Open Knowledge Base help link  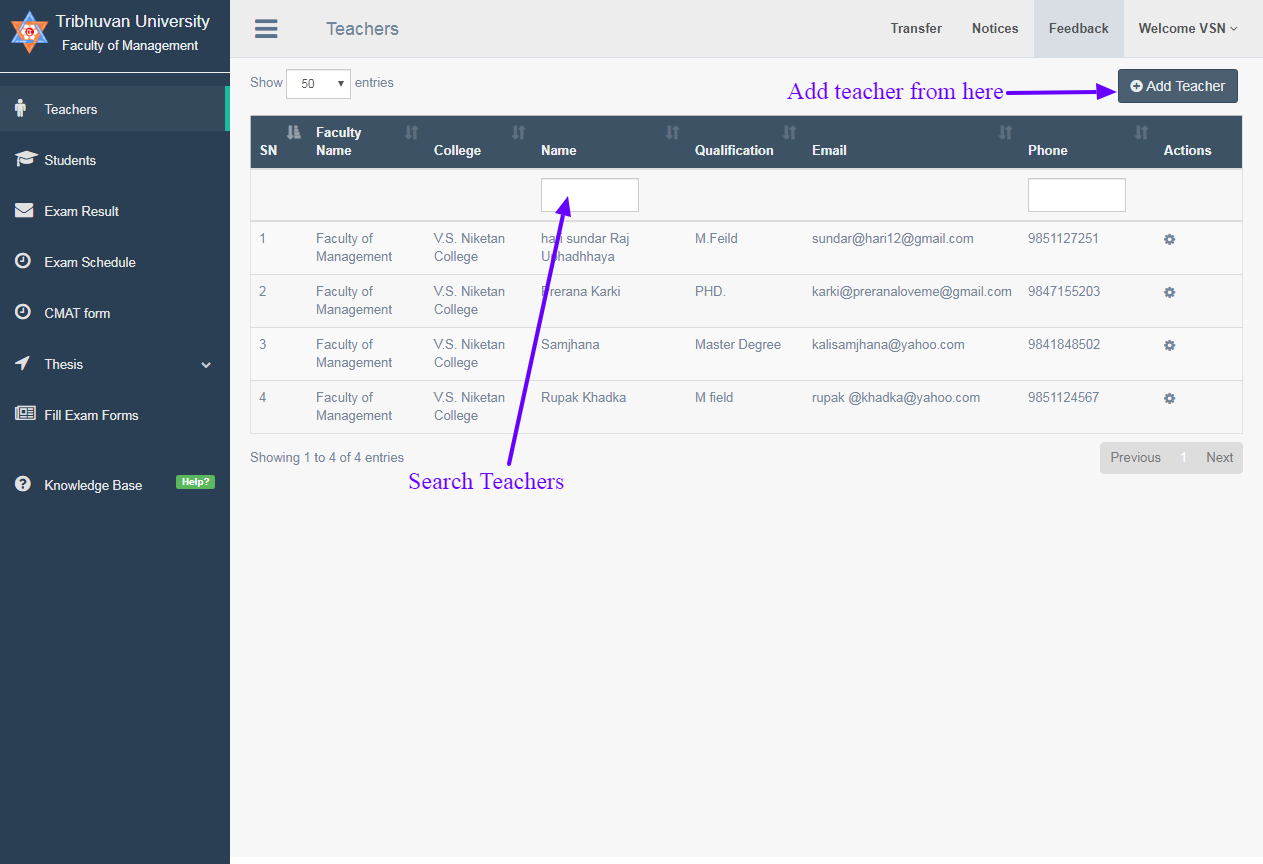point(93,485)
